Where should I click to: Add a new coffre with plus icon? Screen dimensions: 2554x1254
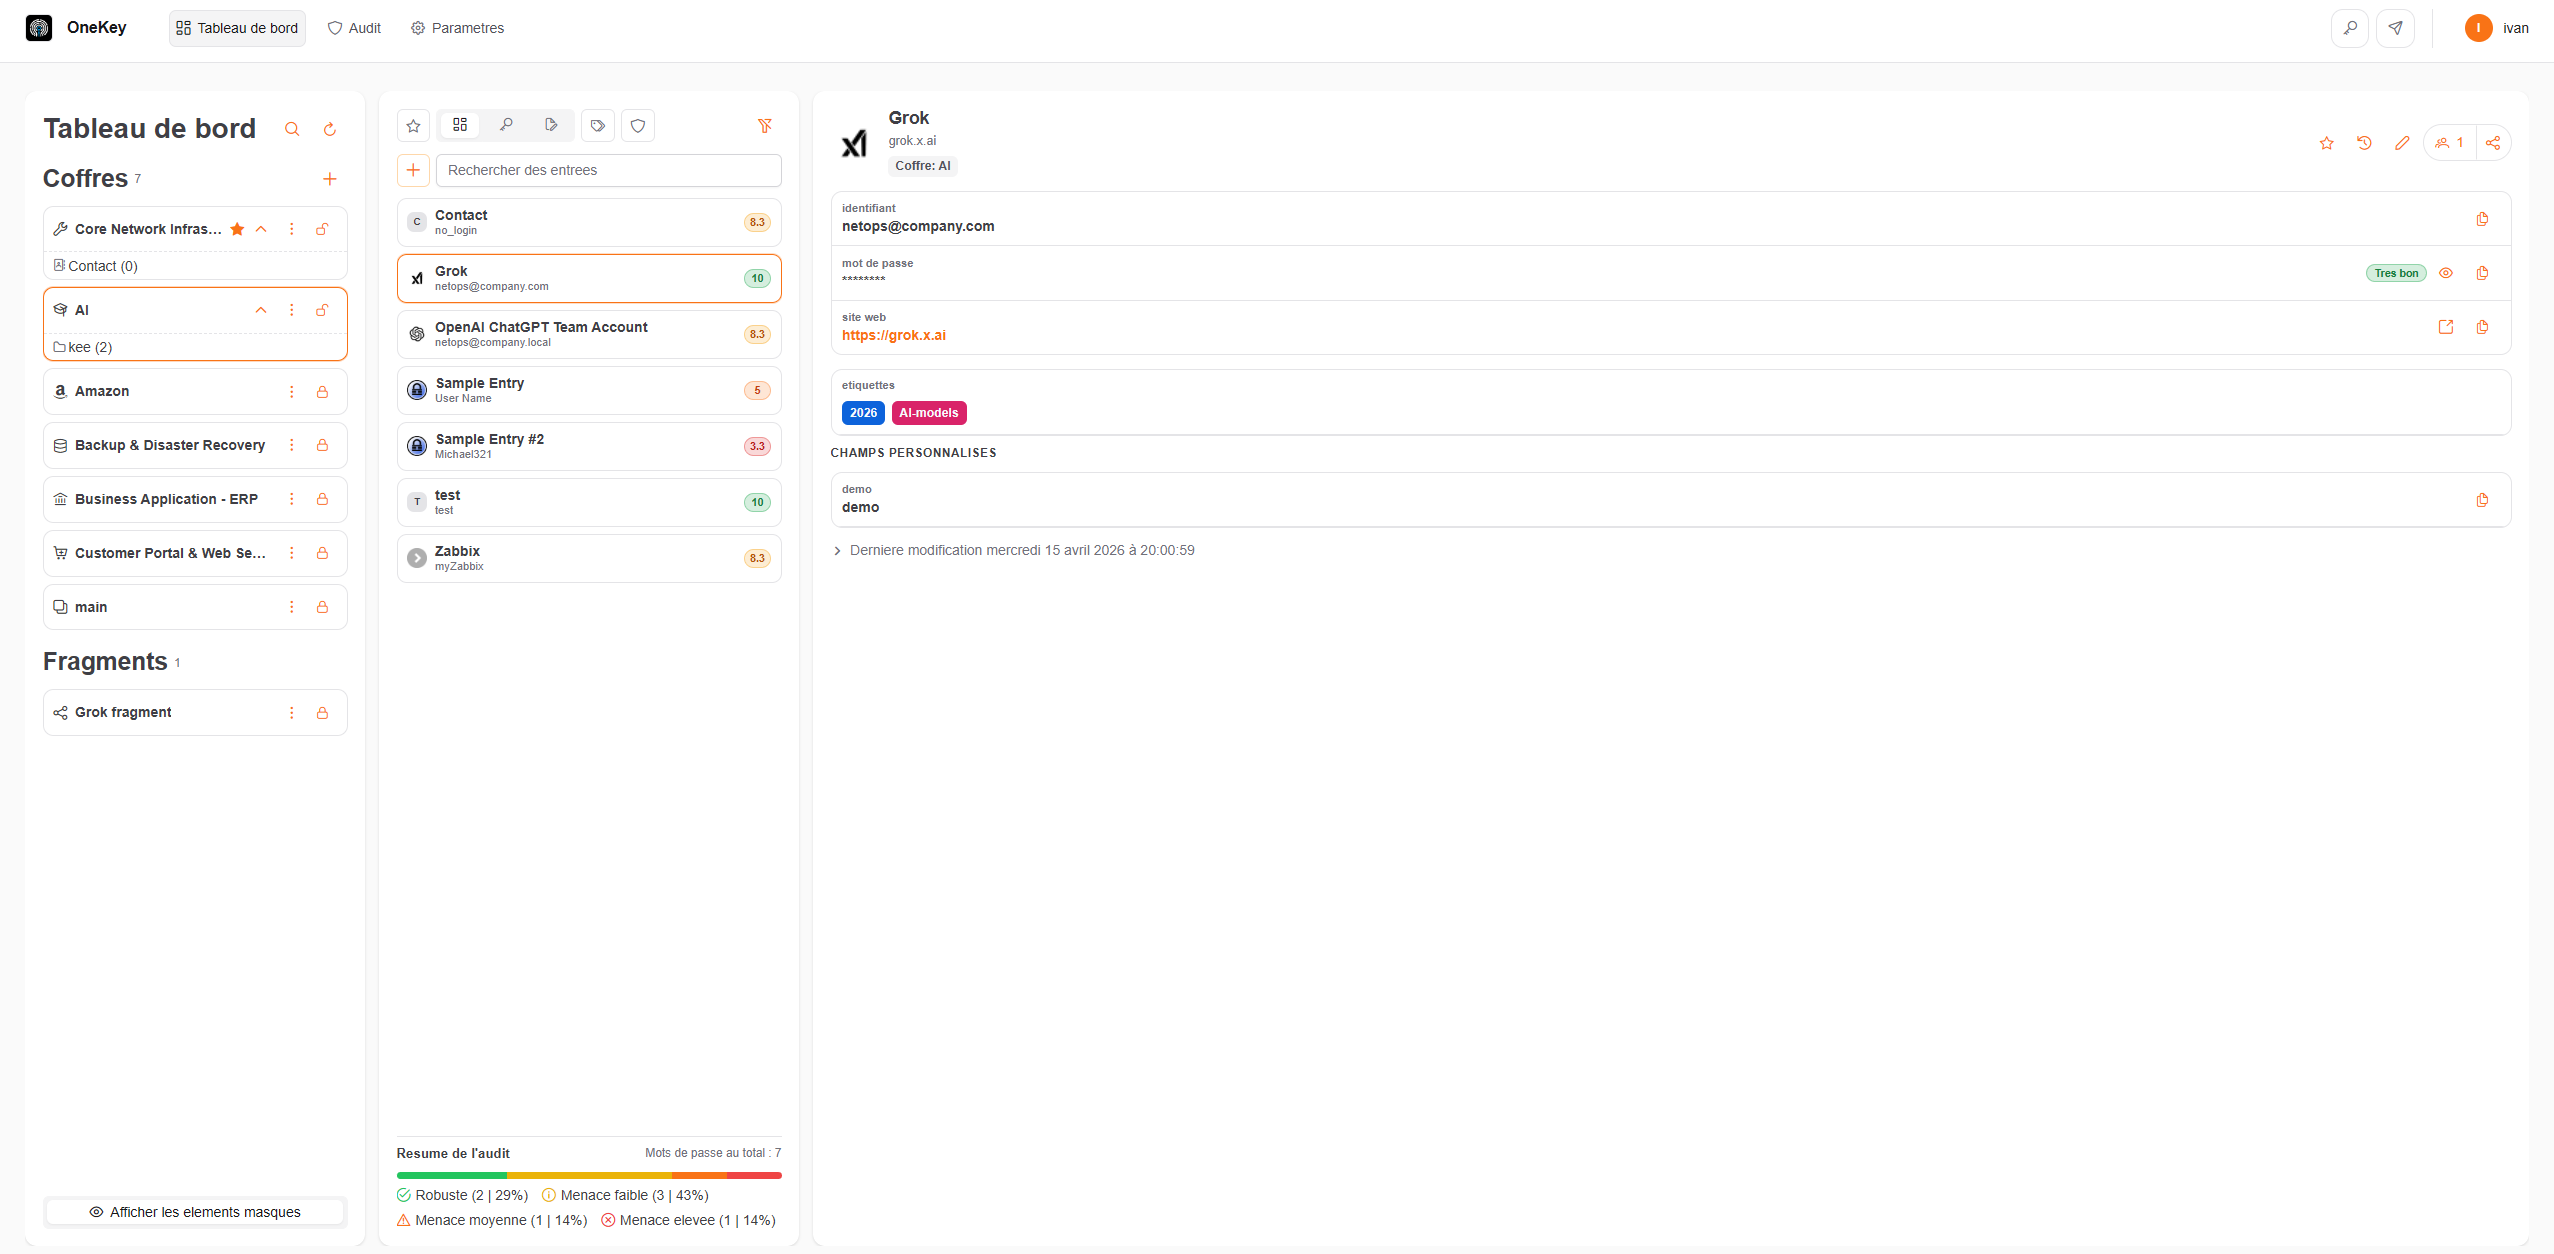330,179
